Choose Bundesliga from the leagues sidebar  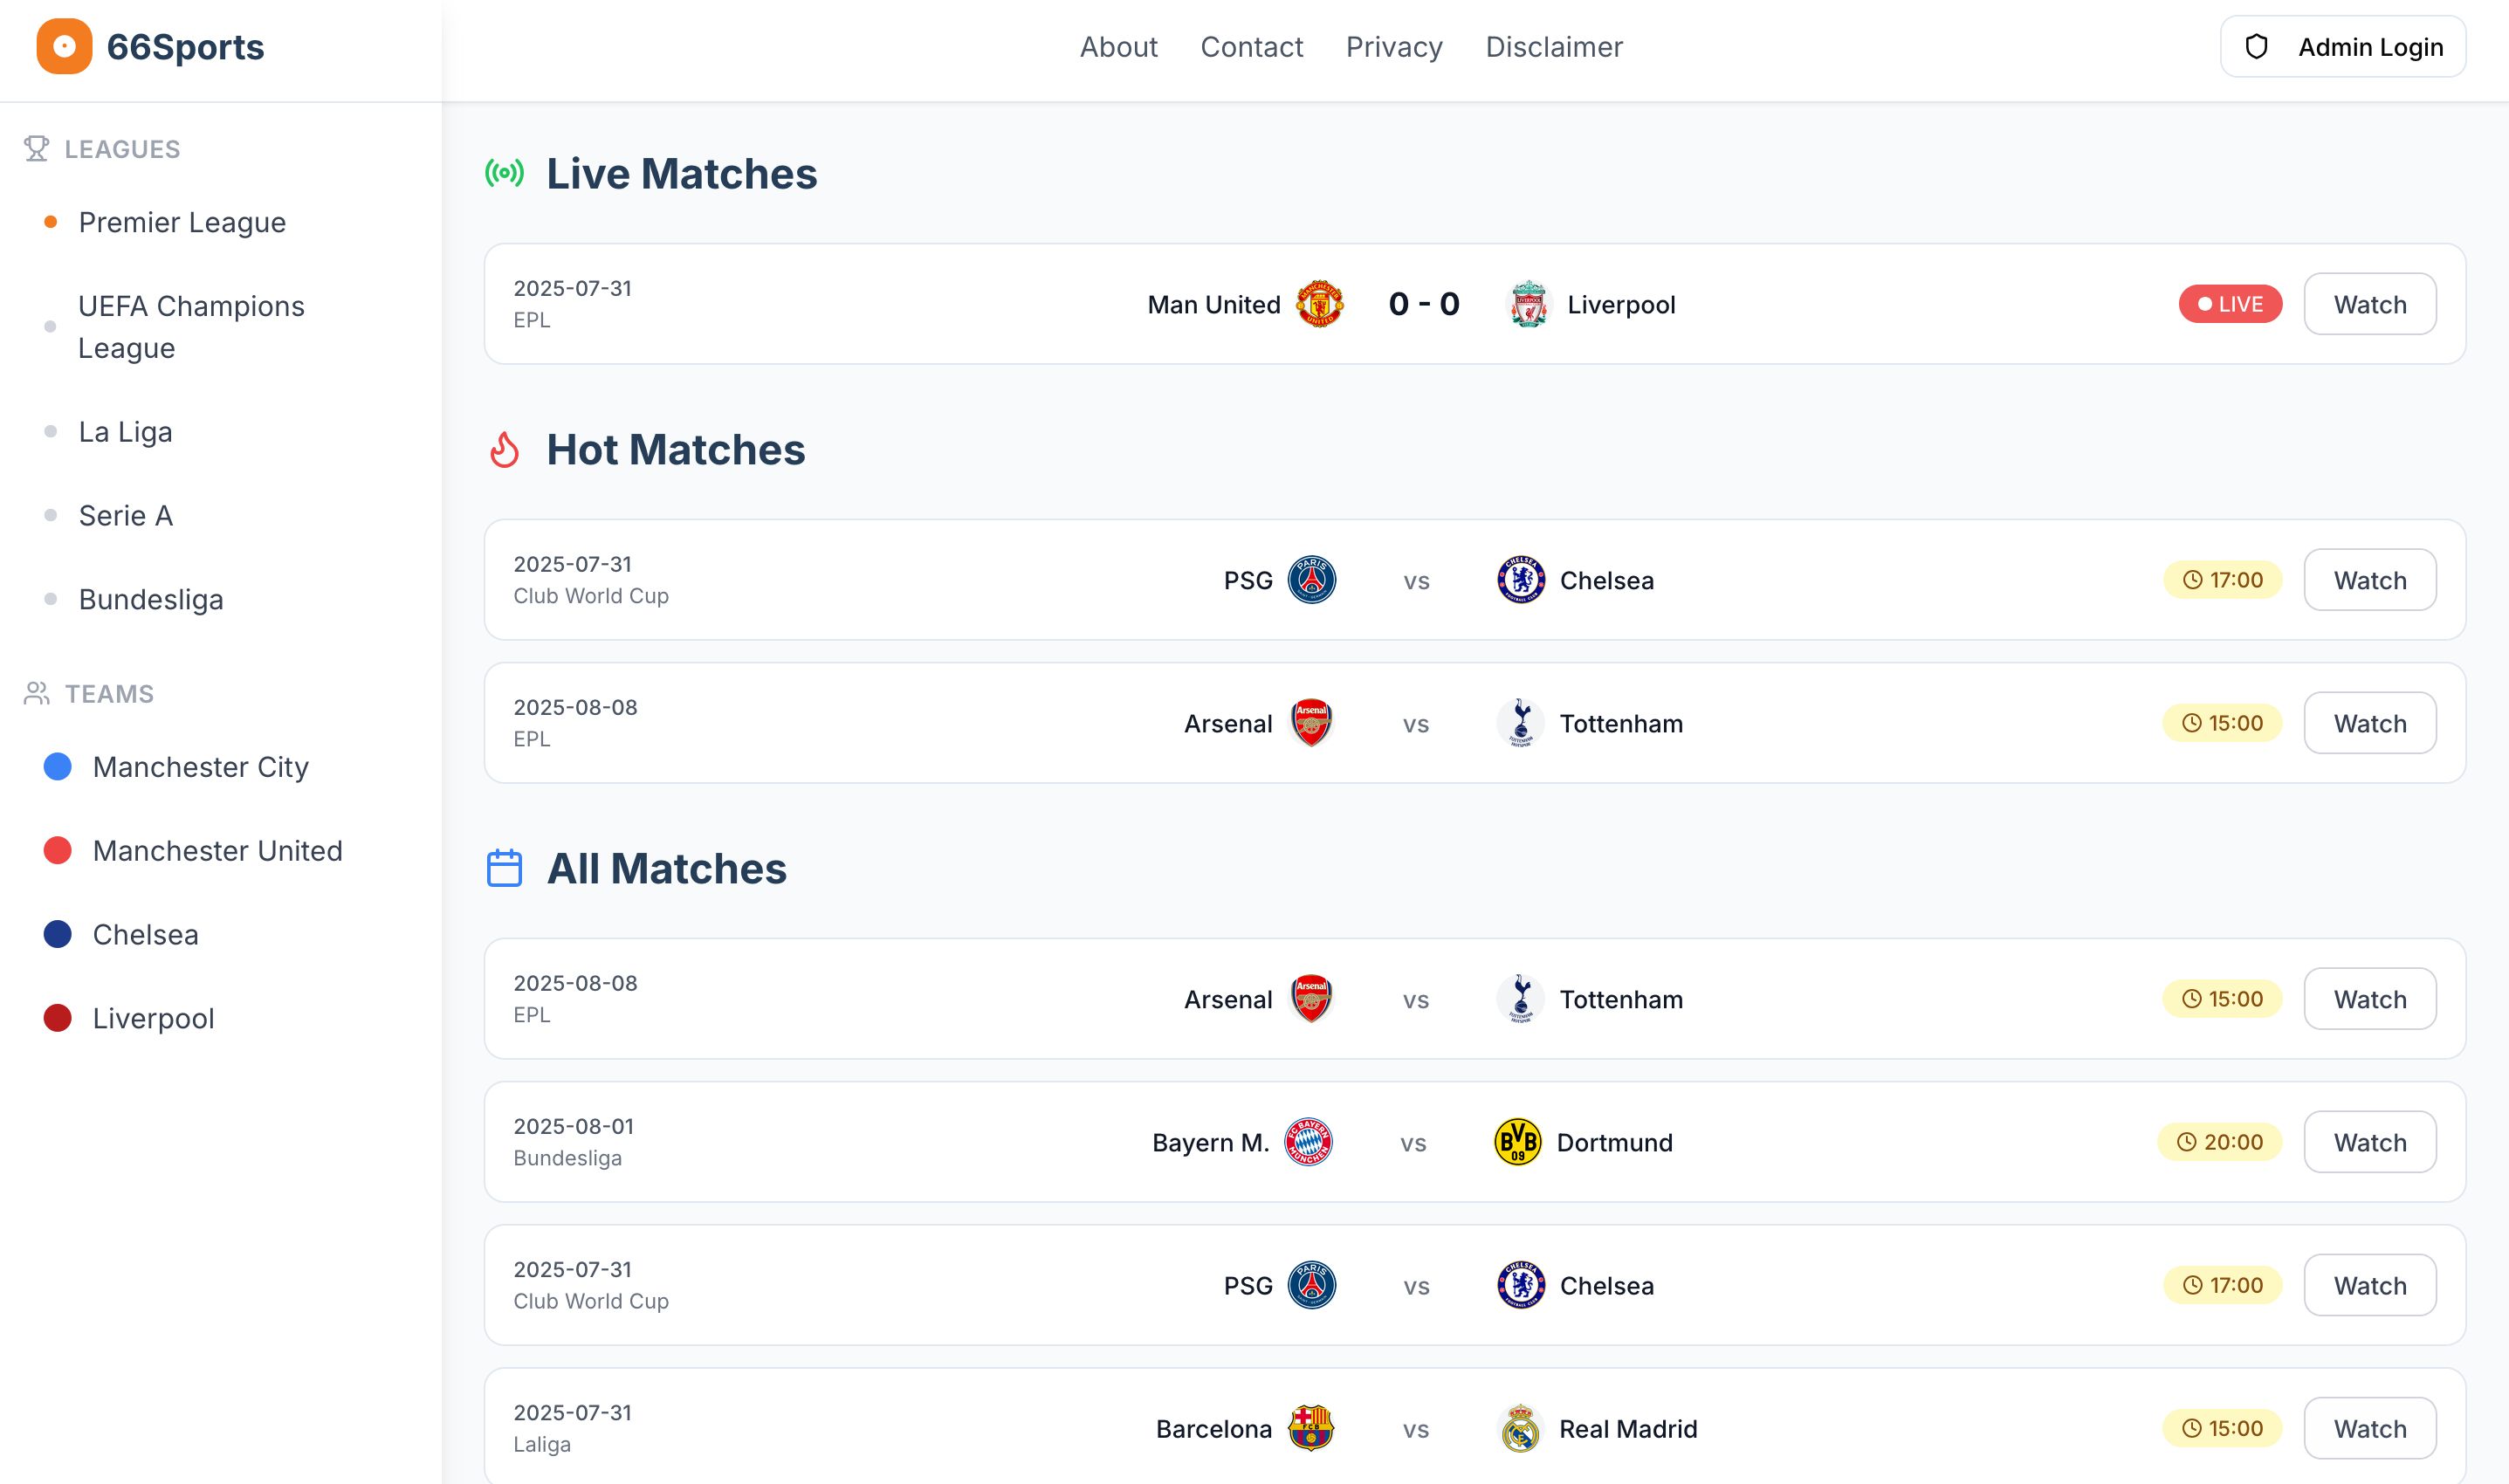click(x=151, y=599)
